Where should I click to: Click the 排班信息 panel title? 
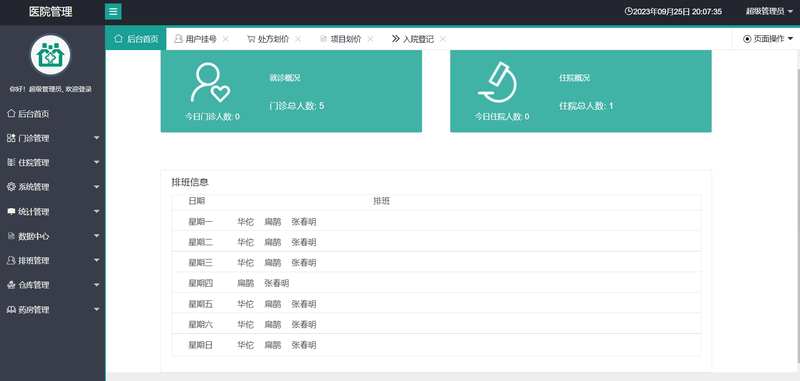[x=190, y=182]
